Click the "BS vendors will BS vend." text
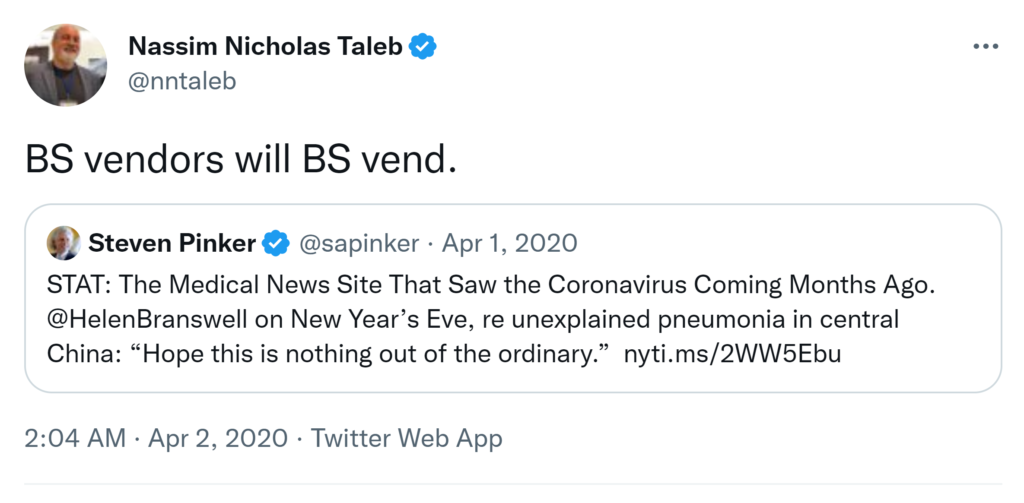Viewport: 1024px width, 503px height. (x=240, y=159)
